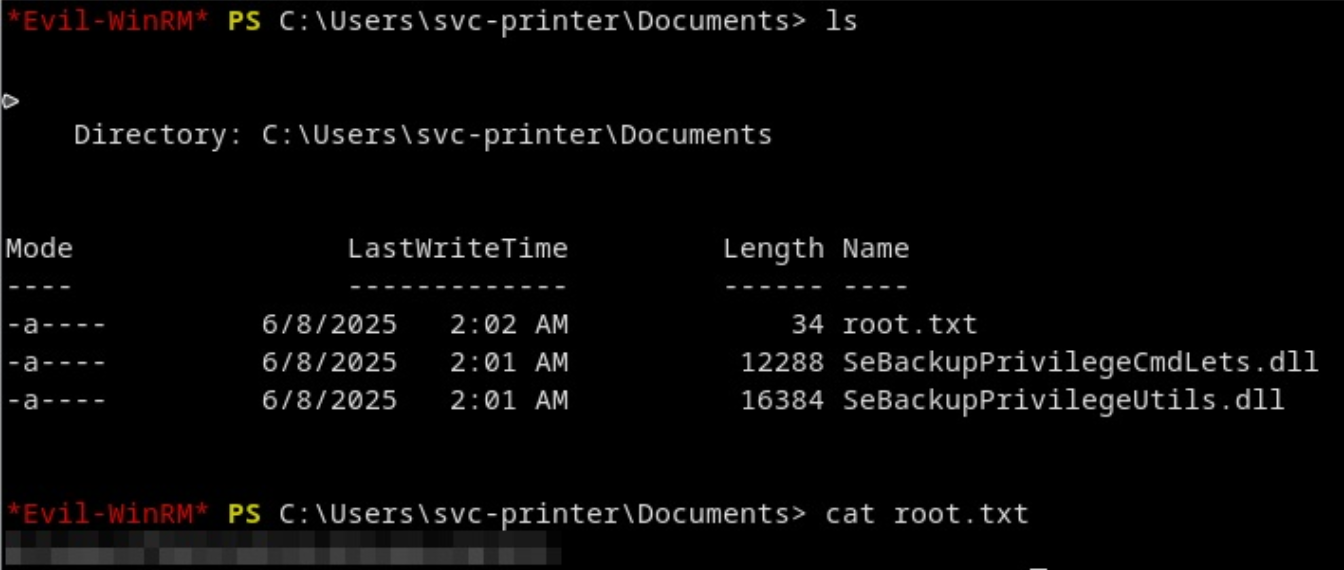
Task: Click SeBackupPrivilegeUtils.dll in the listing
Action: tap(1063, 400)
